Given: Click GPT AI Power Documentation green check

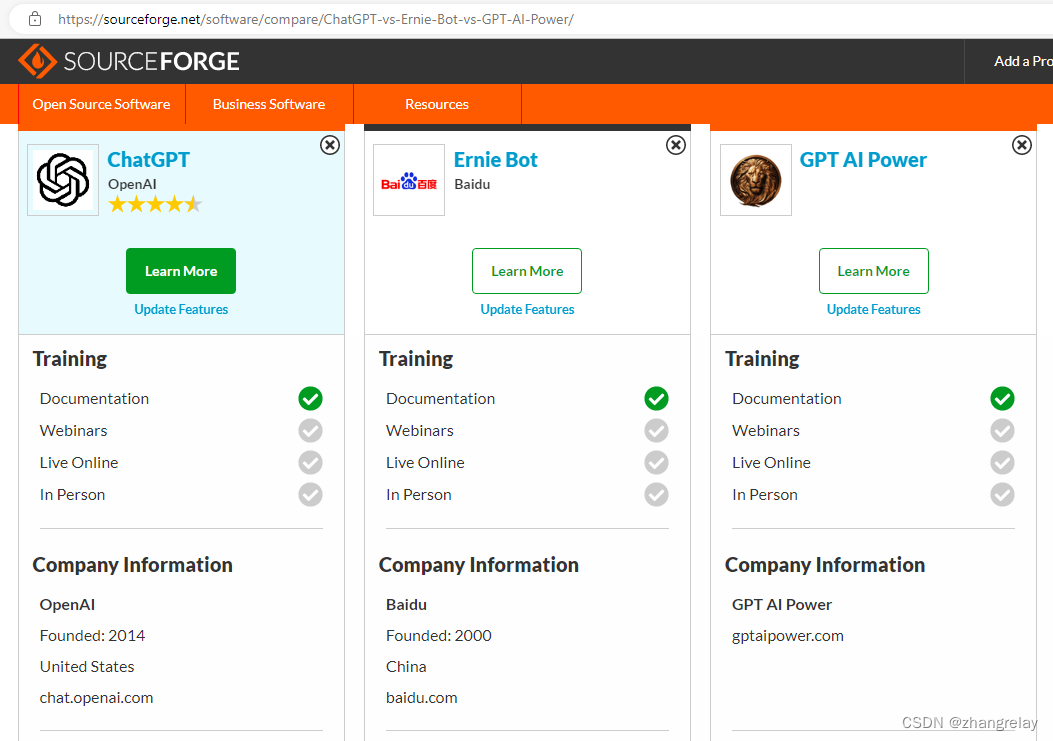Looking at the screenshot, I should click(x=1002, y=398).
